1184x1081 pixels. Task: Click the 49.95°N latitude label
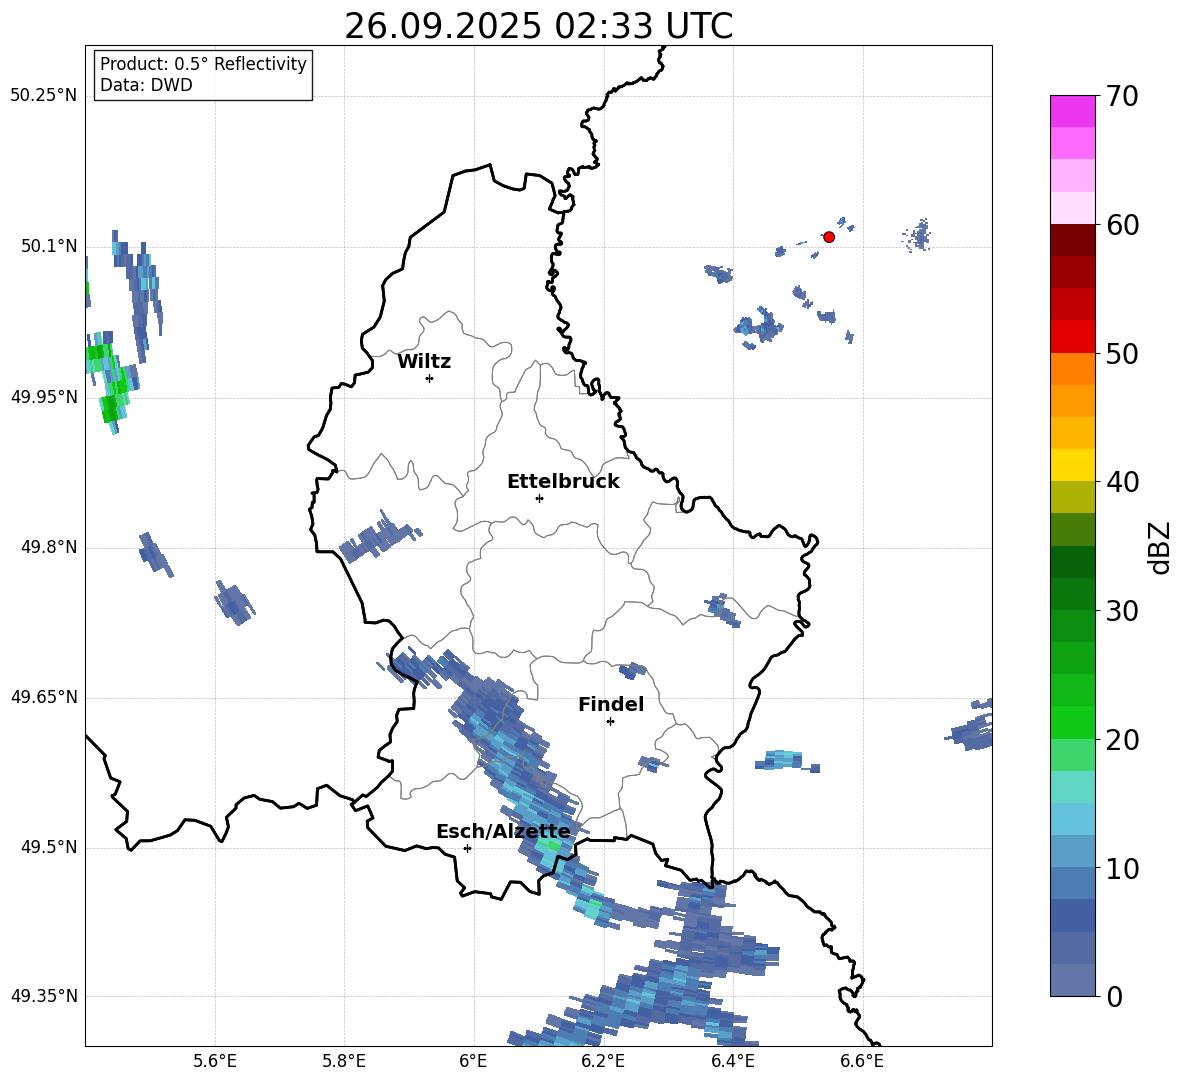[x=44, y=397]
